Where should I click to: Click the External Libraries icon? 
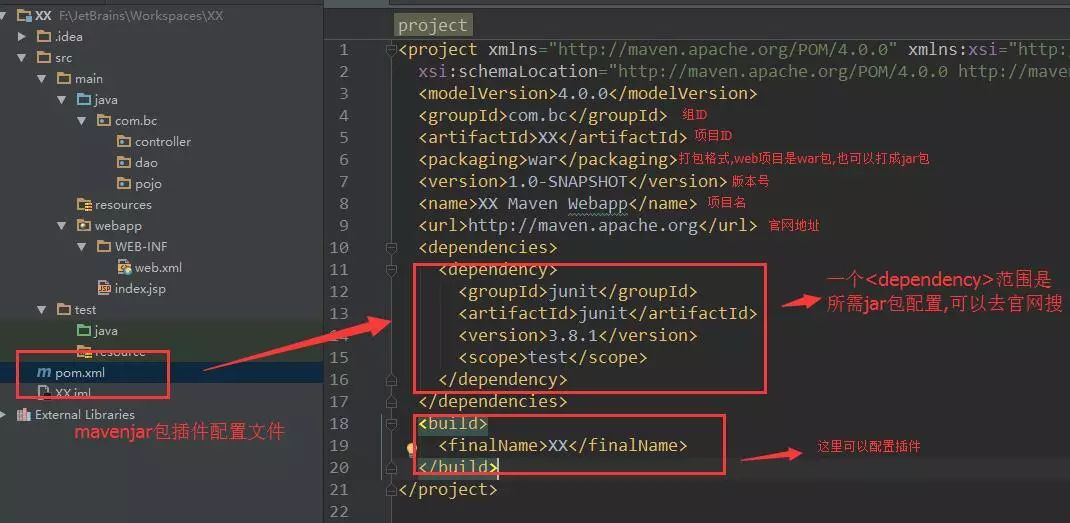(x=24, y=414)
